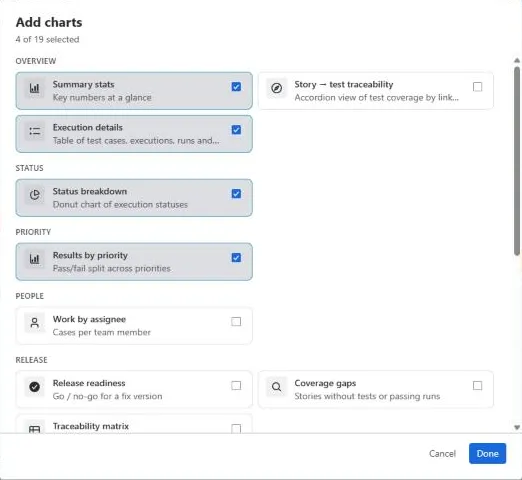Click the 'Add charts' dialog title
The height and width of the screenshot is (480, 522).
pos(49,22)
